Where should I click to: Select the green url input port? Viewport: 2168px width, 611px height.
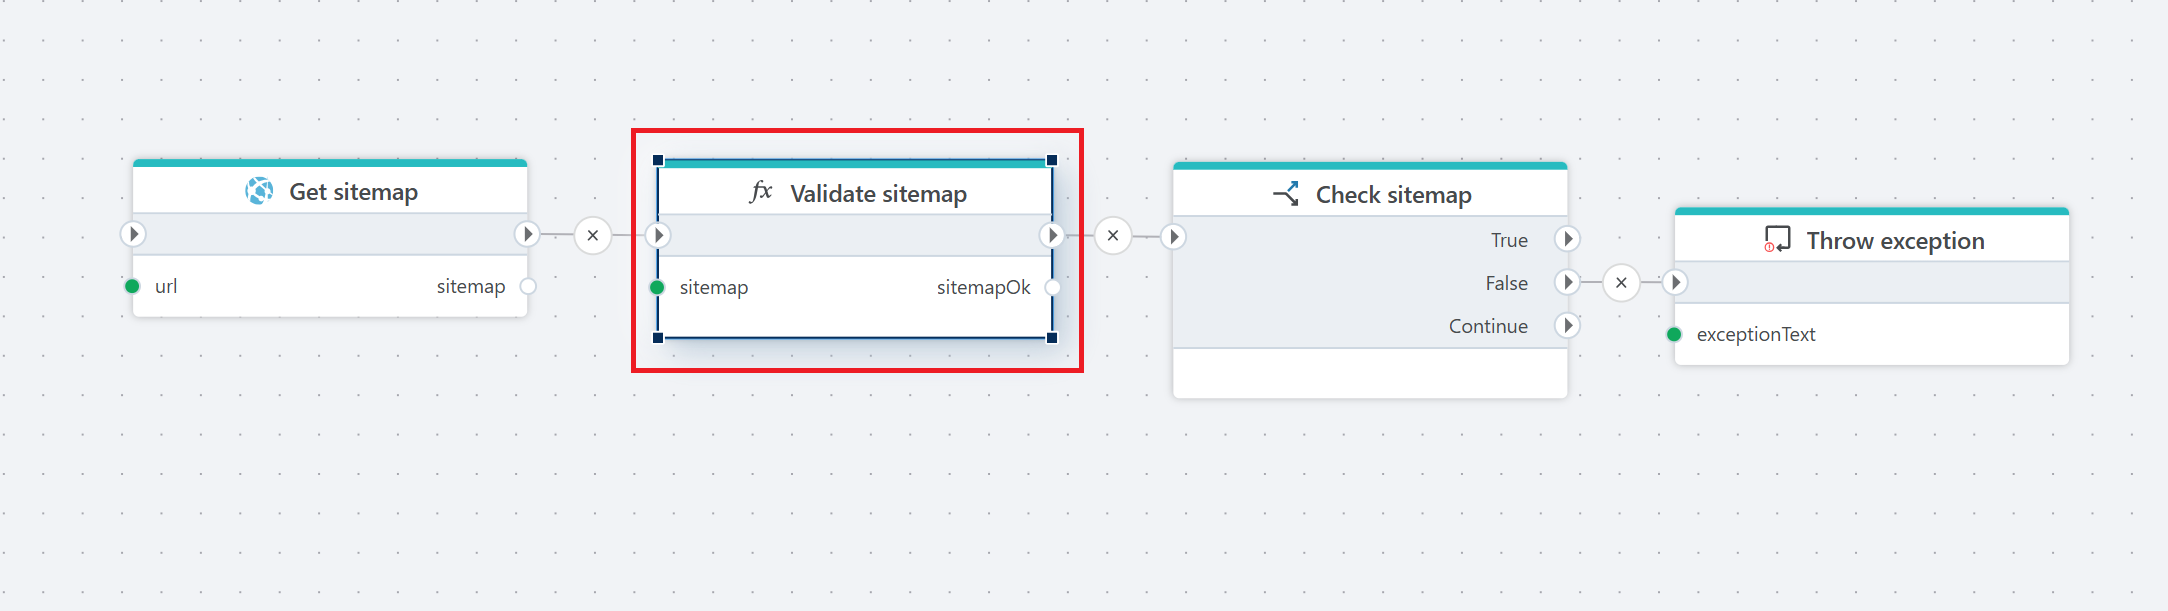[x=132, y=286]
